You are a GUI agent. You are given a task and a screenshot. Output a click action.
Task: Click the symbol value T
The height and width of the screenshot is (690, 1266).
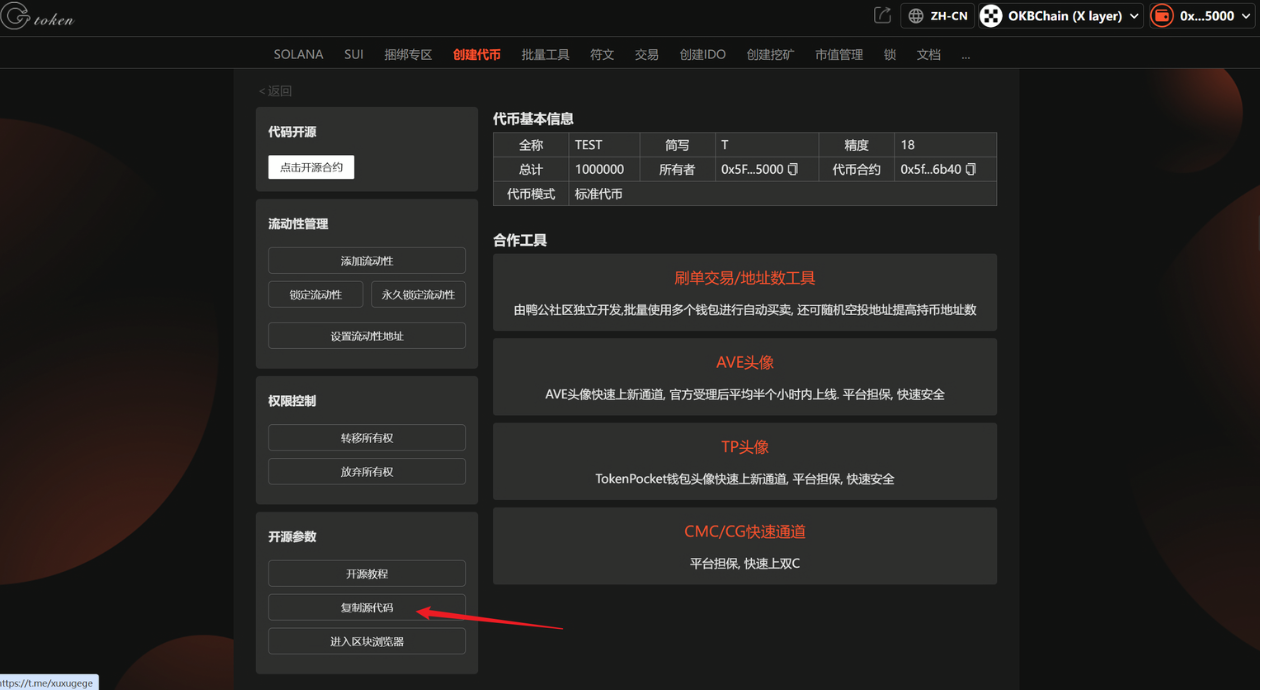[725, 145]
